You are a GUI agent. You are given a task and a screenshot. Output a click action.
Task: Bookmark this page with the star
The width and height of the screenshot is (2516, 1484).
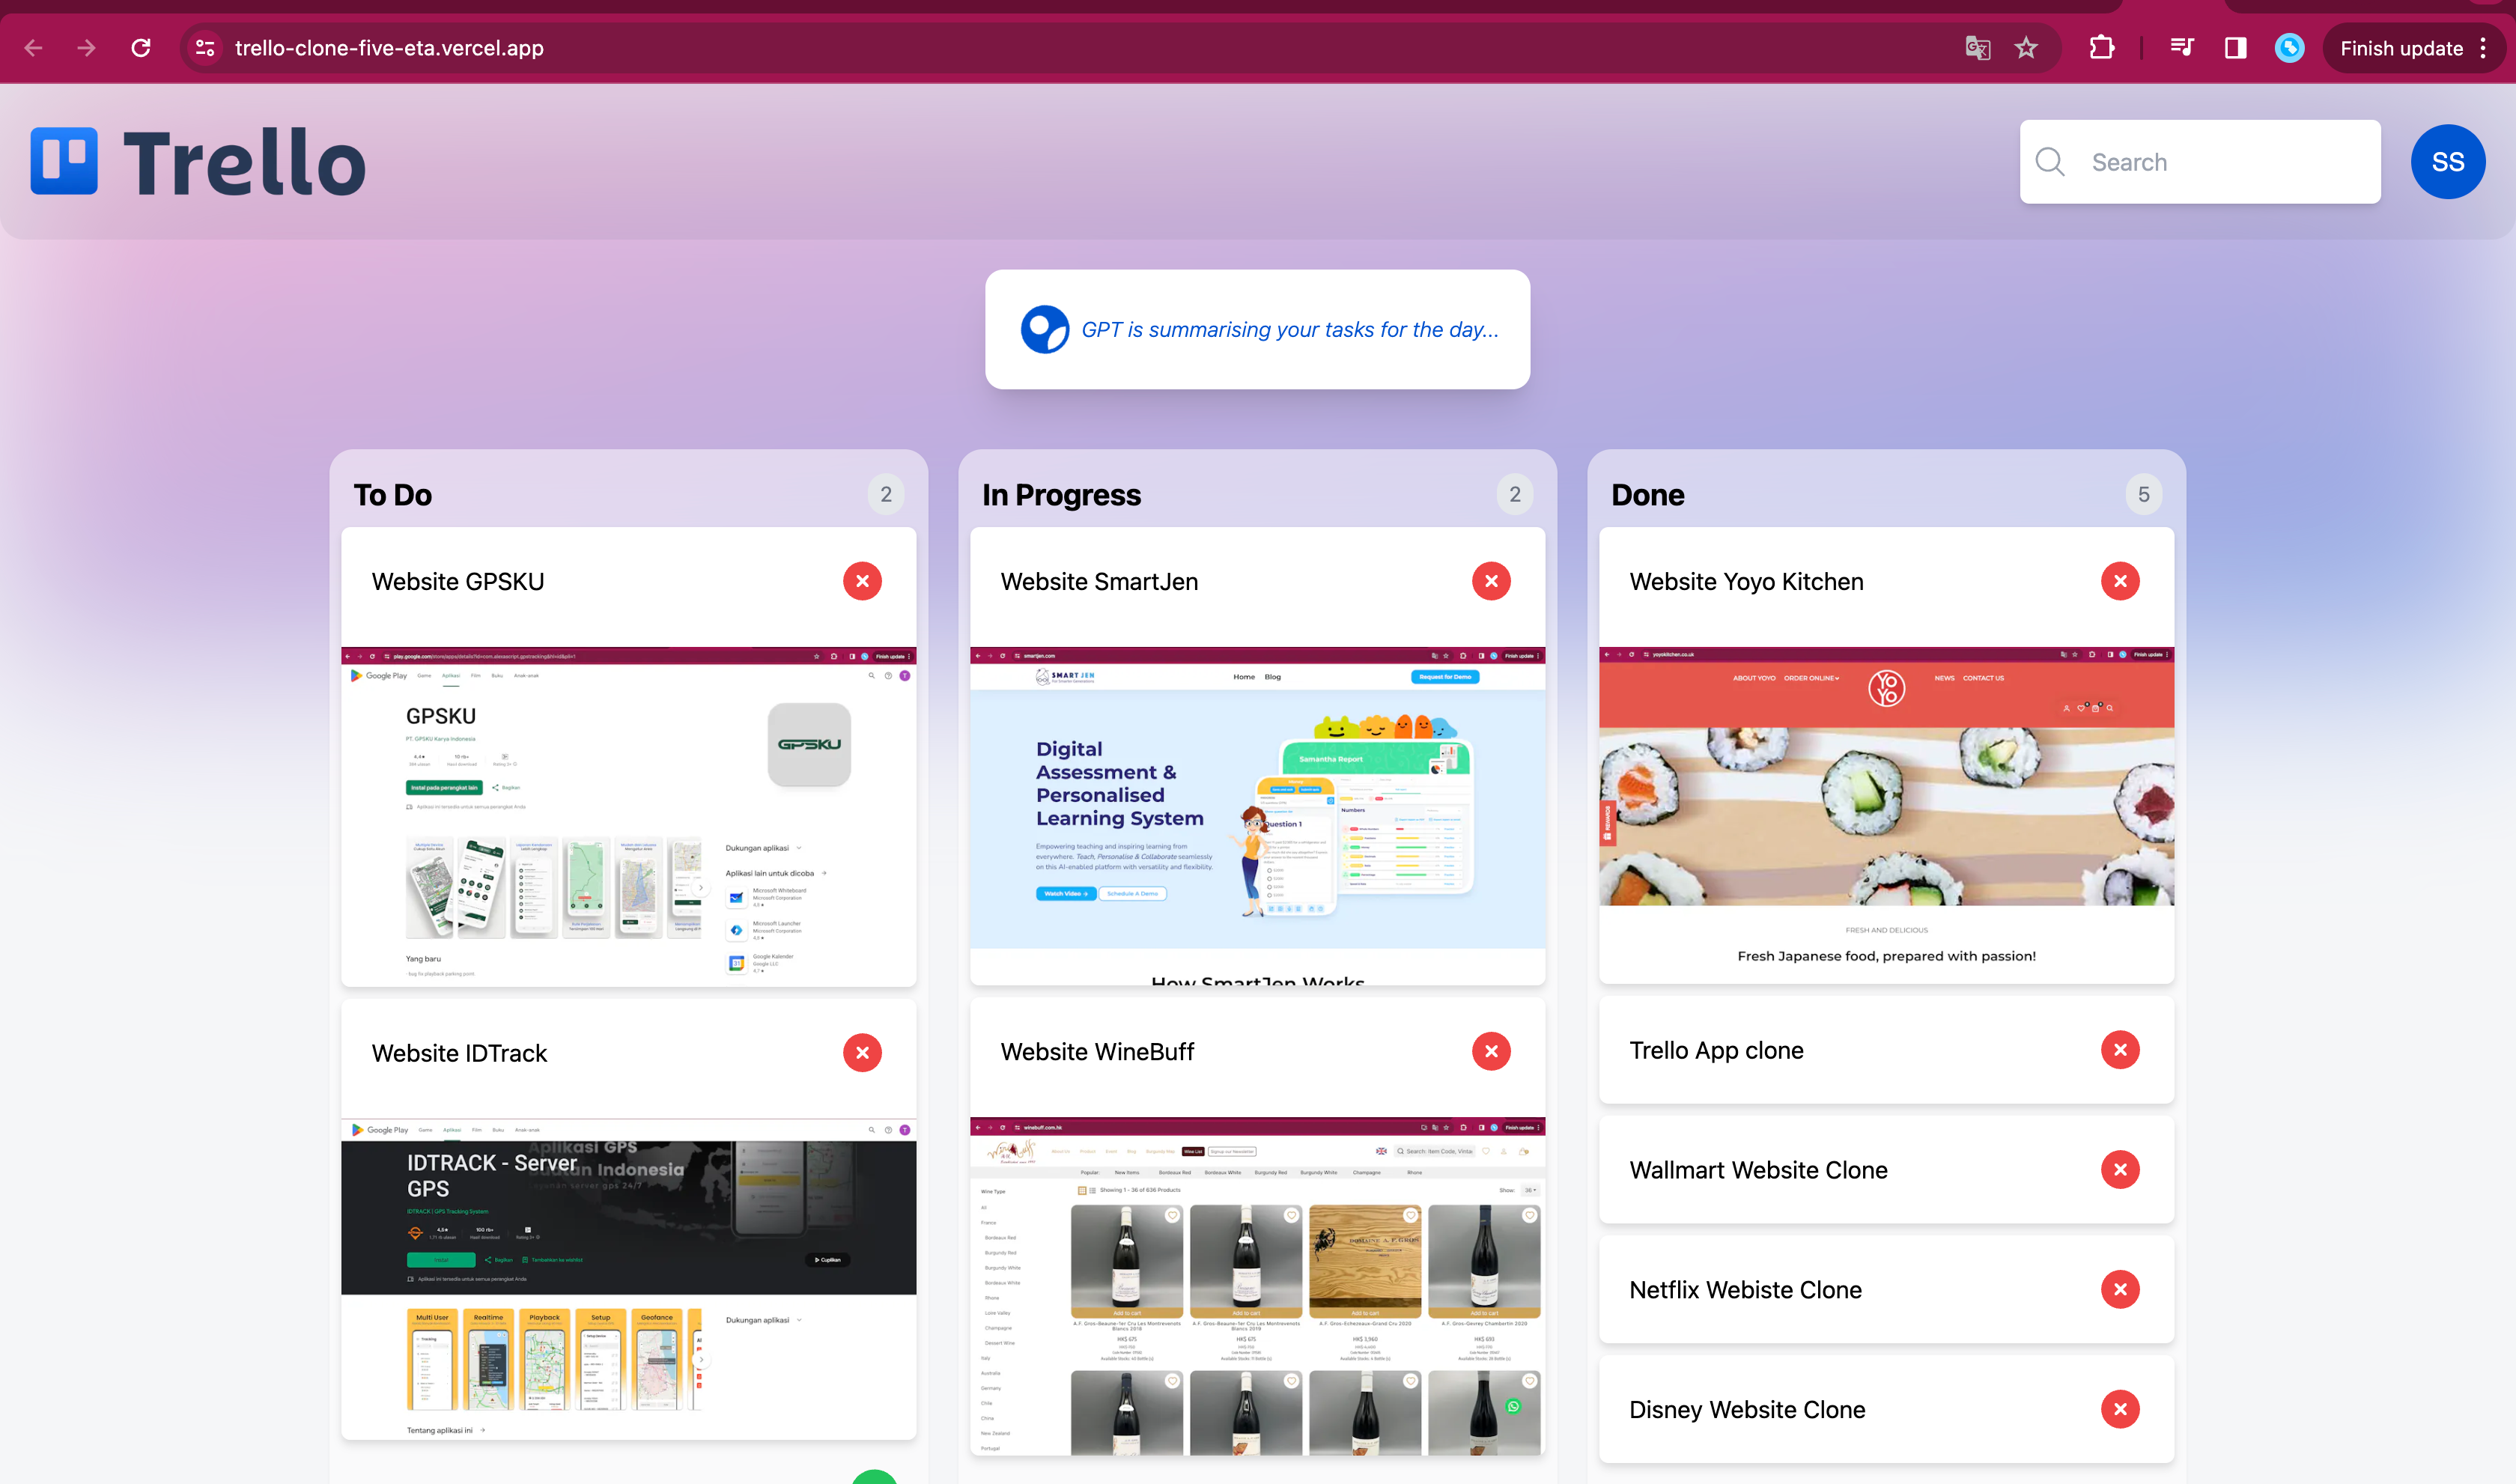click(2026, 48)
